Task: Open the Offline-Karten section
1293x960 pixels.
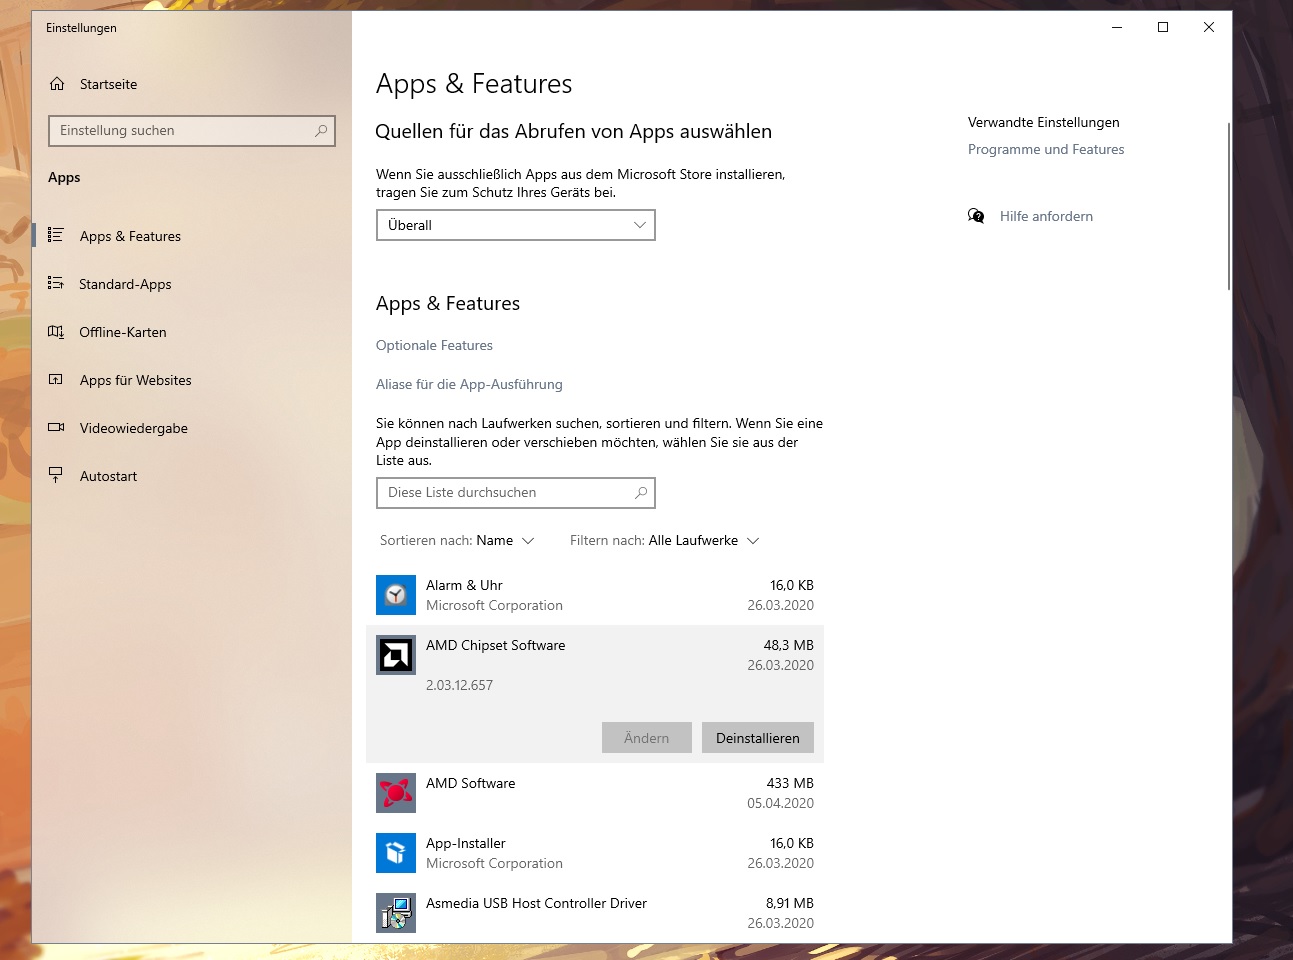Action: point(192,332)
